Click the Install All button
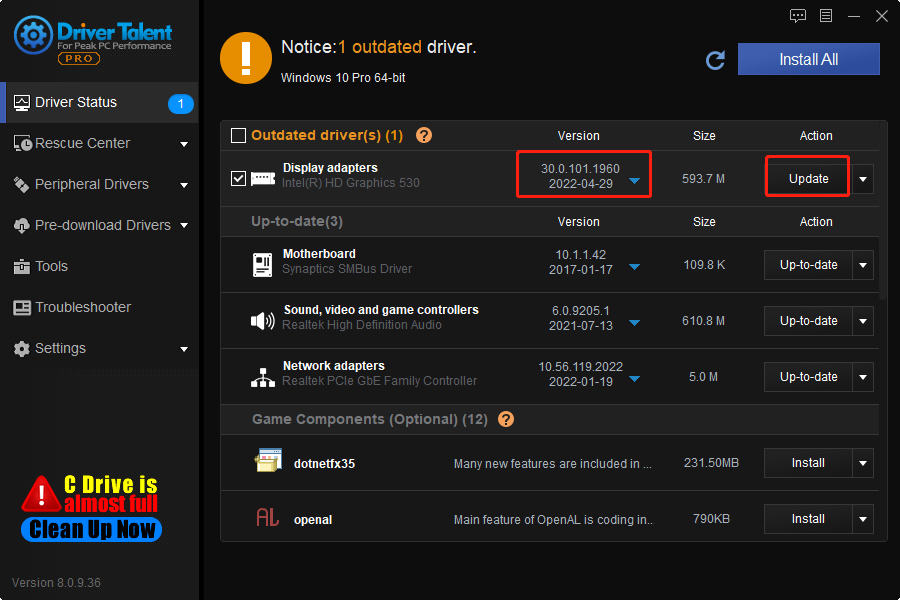This screenshot has width=900, height=600. (808, 59)
